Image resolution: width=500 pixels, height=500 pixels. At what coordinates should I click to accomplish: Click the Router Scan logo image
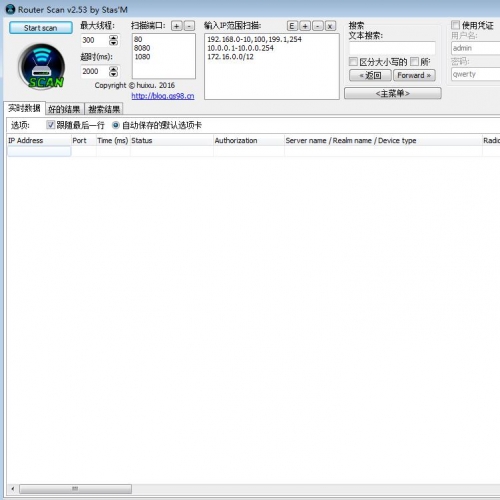click(42, 67)
